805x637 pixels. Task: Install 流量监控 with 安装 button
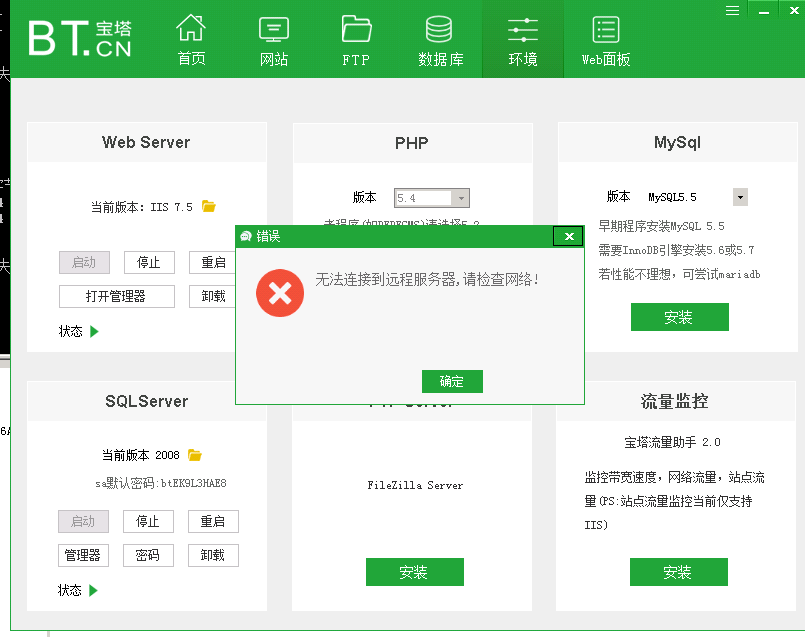tap(678, 572)
